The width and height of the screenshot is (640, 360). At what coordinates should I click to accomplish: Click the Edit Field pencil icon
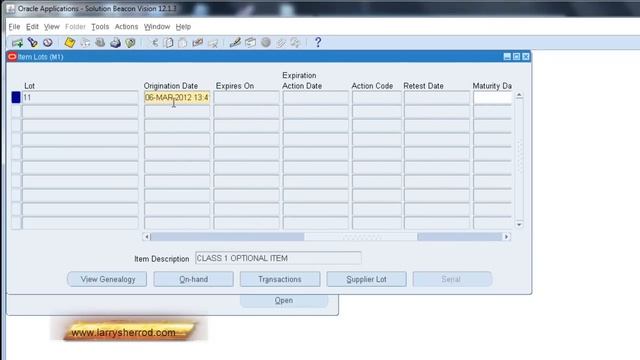pyautogui.click(x=235, y=42)
